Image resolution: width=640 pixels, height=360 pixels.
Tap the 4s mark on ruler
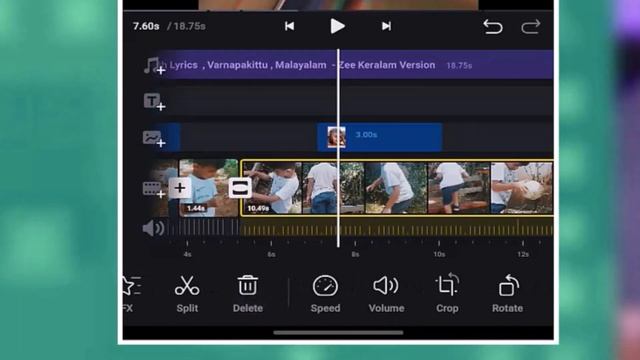(187, 254)
